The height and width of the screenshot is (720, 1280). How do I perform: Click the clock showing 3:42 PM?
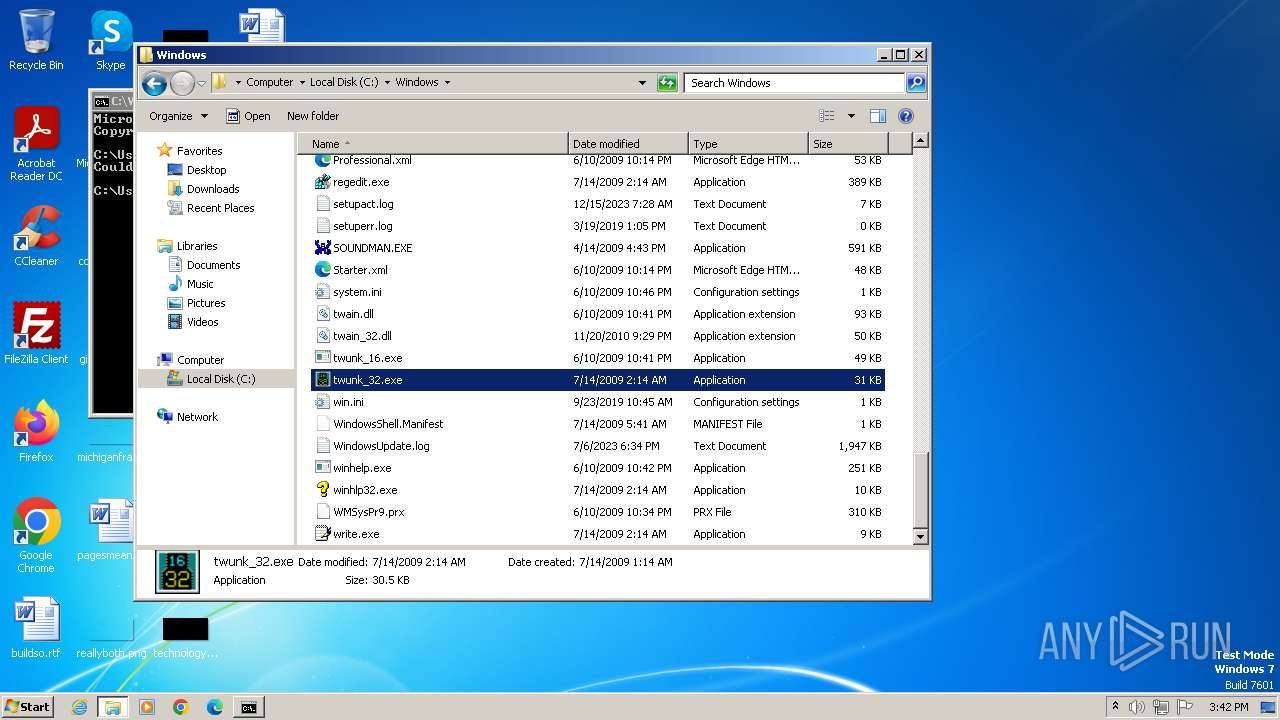pos(1228,707)
